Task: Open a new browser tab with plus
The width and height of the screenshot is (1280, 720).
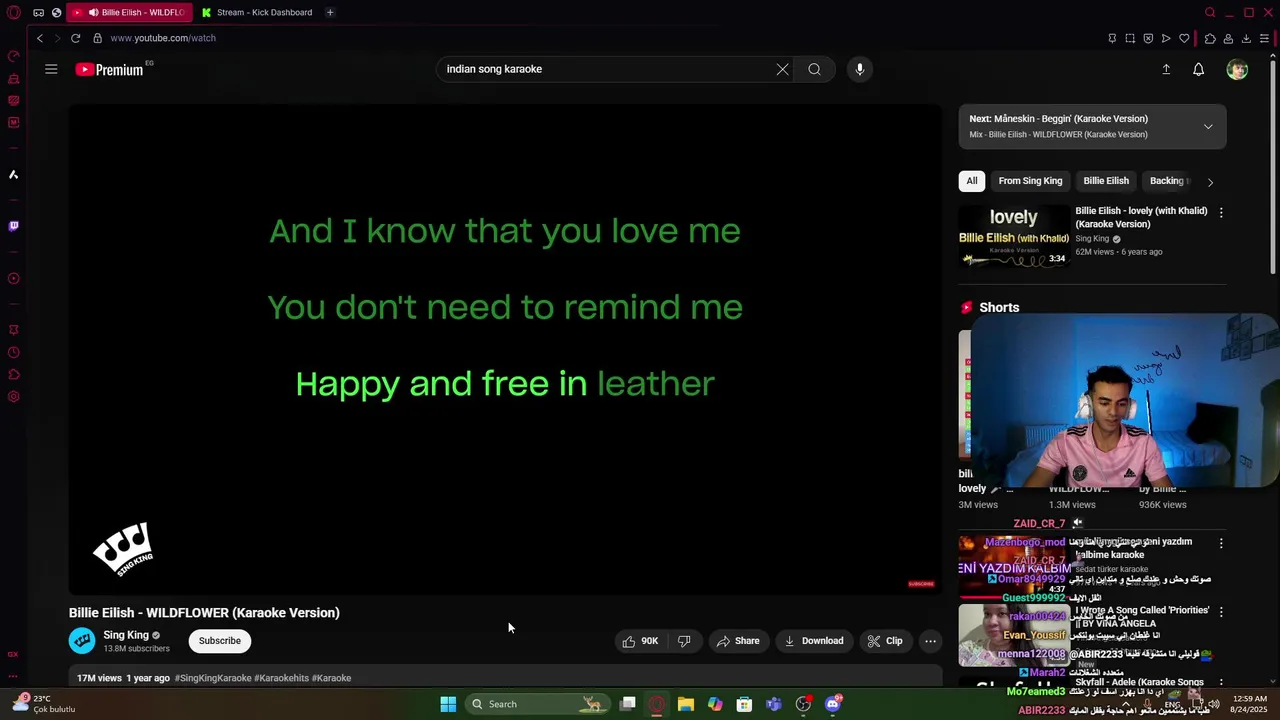Action: click(x=330, y=12)
